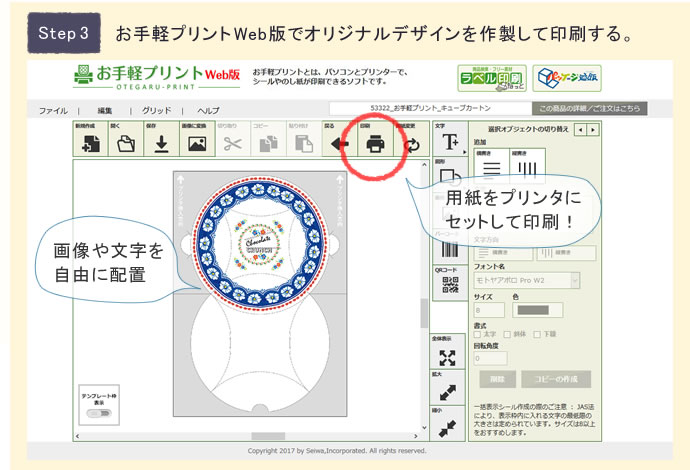
Task: Click the horizontal canvas scrollbar thumb
Action: (x=268, y=436)
